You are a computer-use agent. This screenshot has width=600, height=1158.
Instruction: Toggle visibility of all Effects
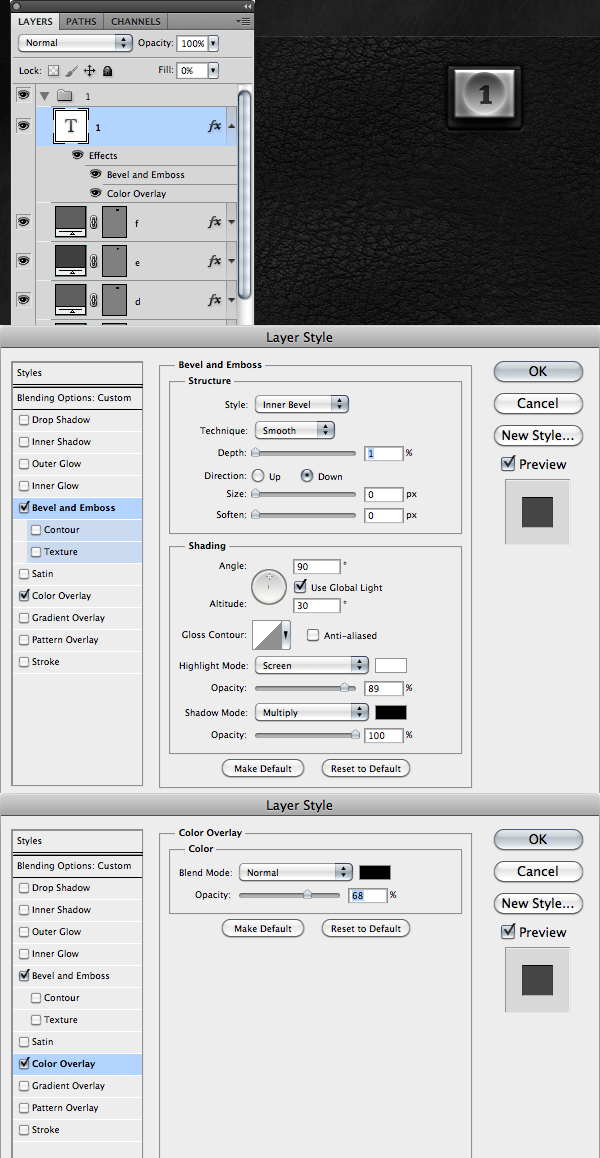coord(78,155)
